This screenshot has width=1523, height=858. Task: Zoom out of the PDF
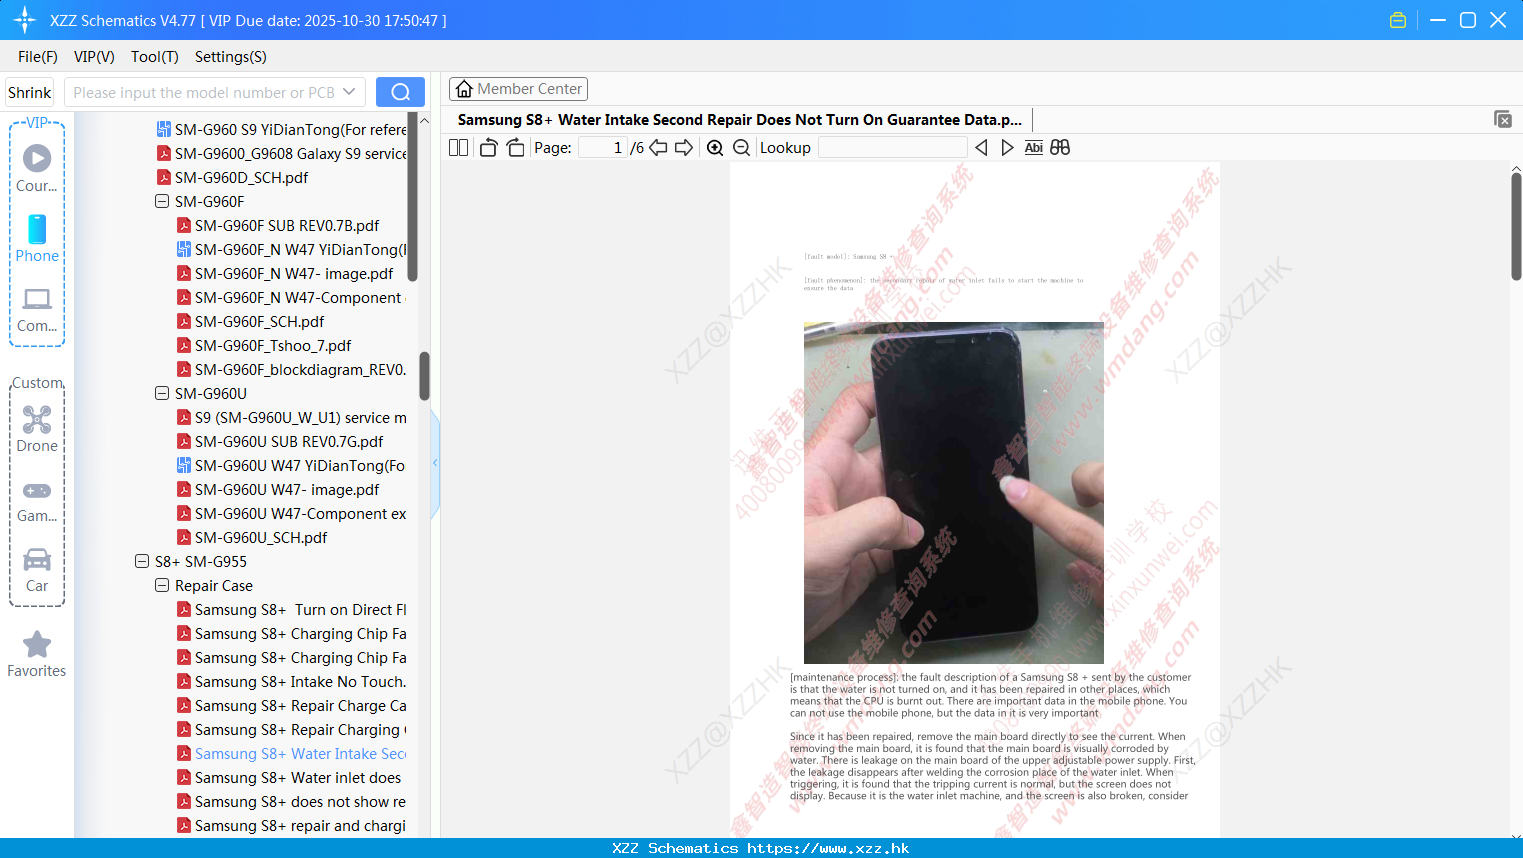[x=741, y=147]
